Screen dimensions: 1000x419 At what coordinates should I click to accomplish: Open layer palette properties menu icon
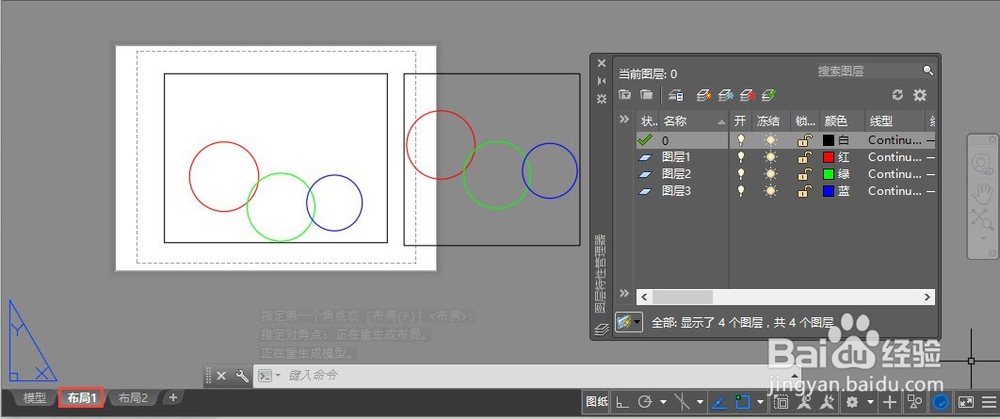[601, 99]
